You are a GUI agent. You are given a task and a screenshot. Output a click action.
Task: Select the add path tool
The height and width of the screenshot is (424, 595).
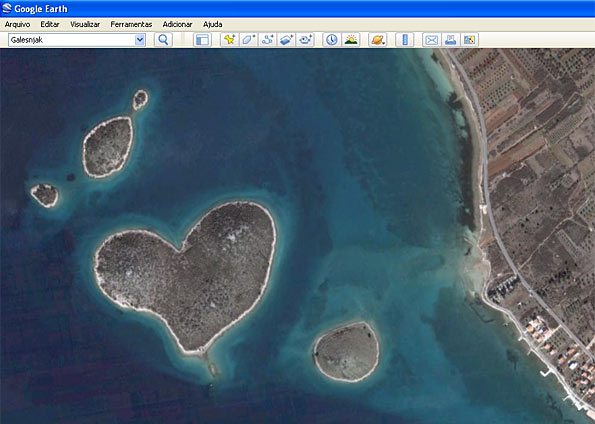click(268, 39)
